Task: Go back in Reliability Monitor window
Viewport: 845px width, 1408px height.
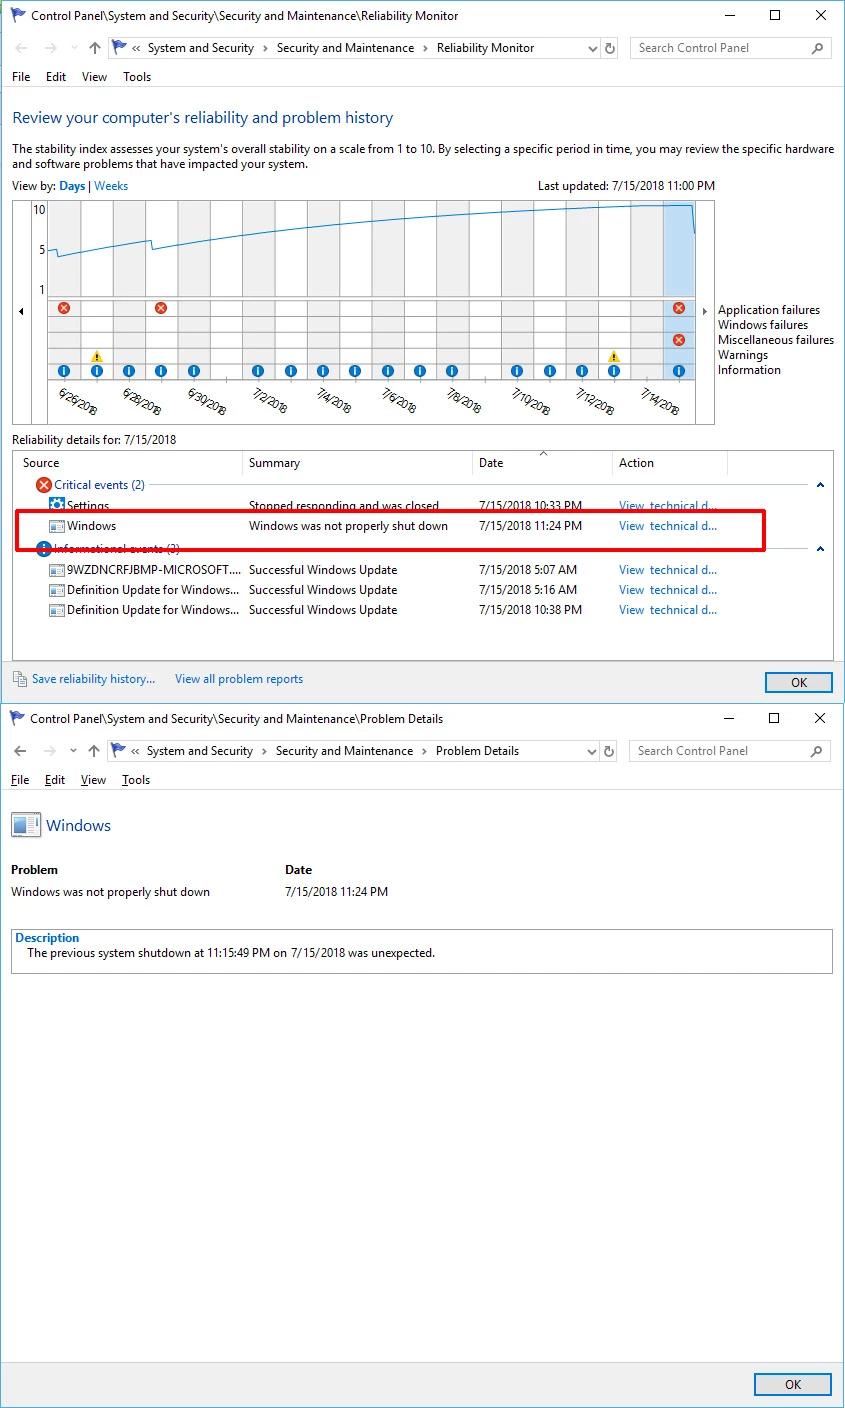Action: (x=22, y=48)
